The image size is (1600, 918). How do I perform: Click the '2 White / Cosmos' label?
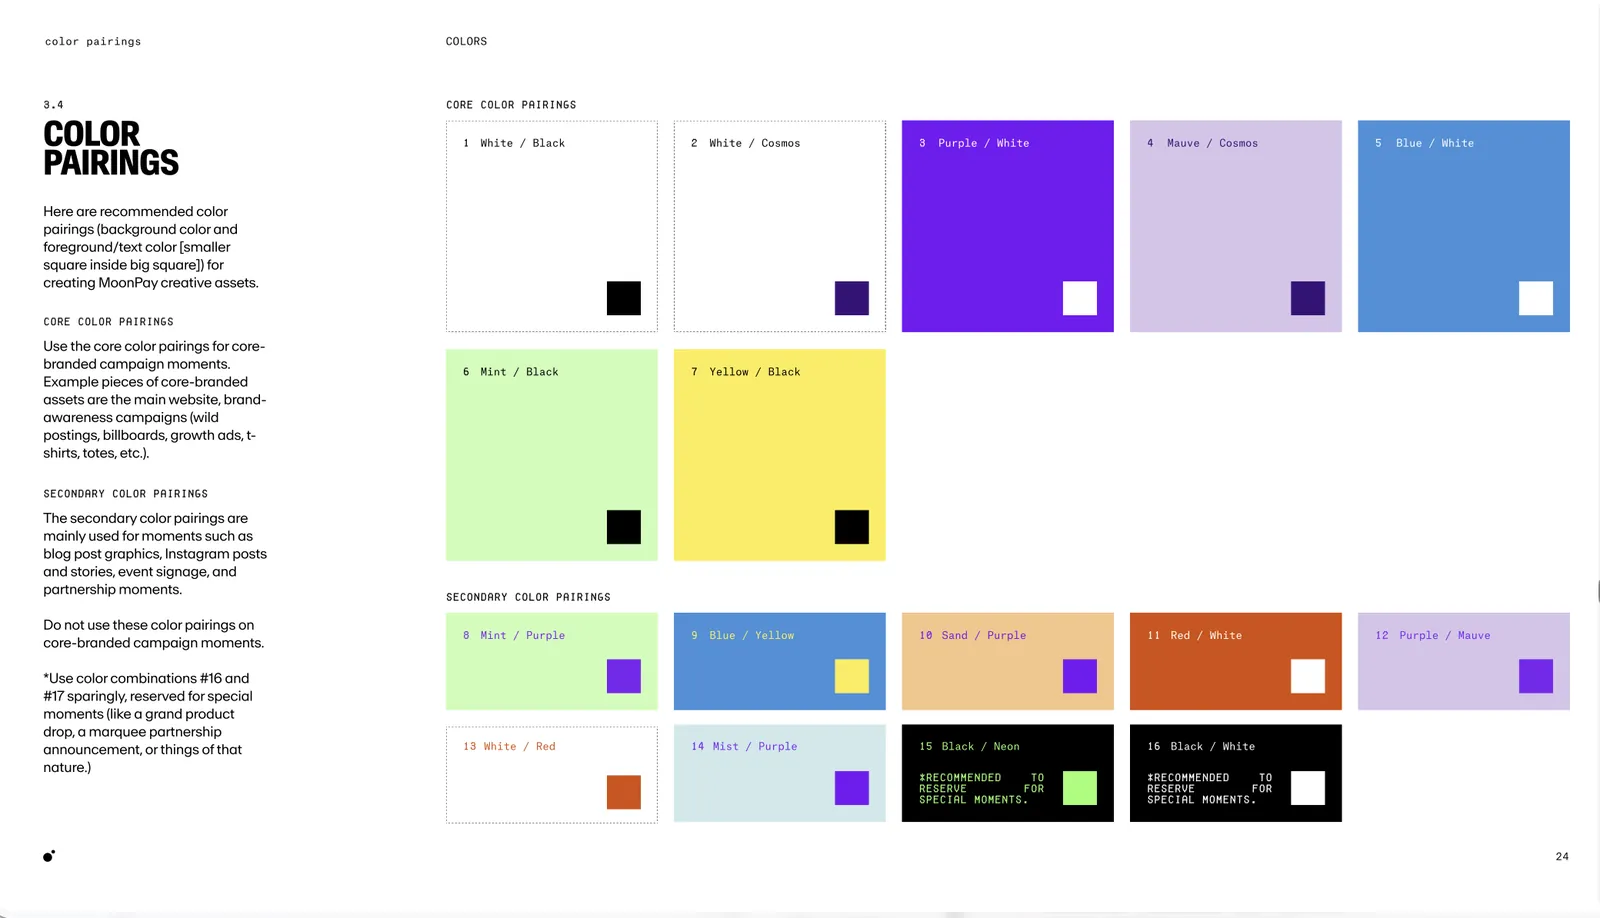pos(745,143)
